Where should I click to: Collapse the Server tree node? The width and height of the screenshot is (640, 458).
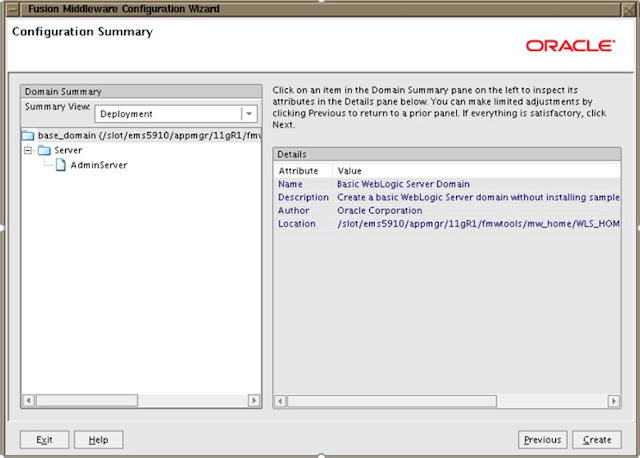[x=28, y=150]
